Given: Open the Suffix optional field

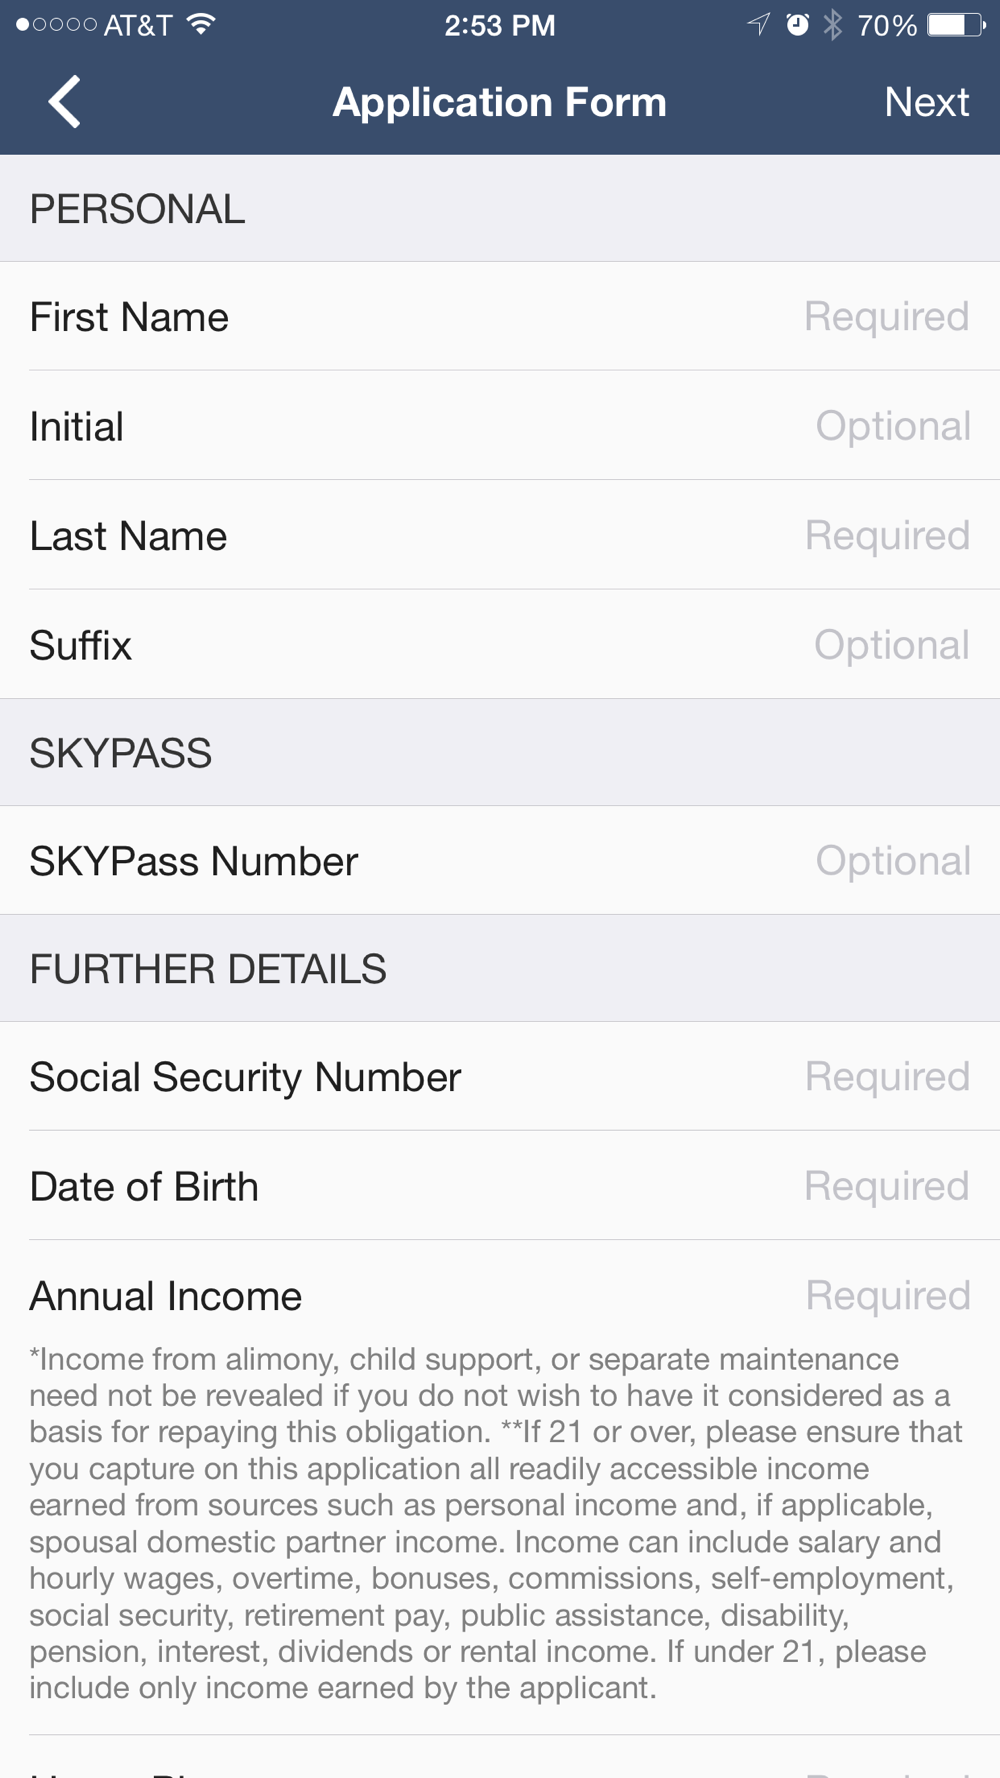Looking at the screenshot, I should [500, 644].
